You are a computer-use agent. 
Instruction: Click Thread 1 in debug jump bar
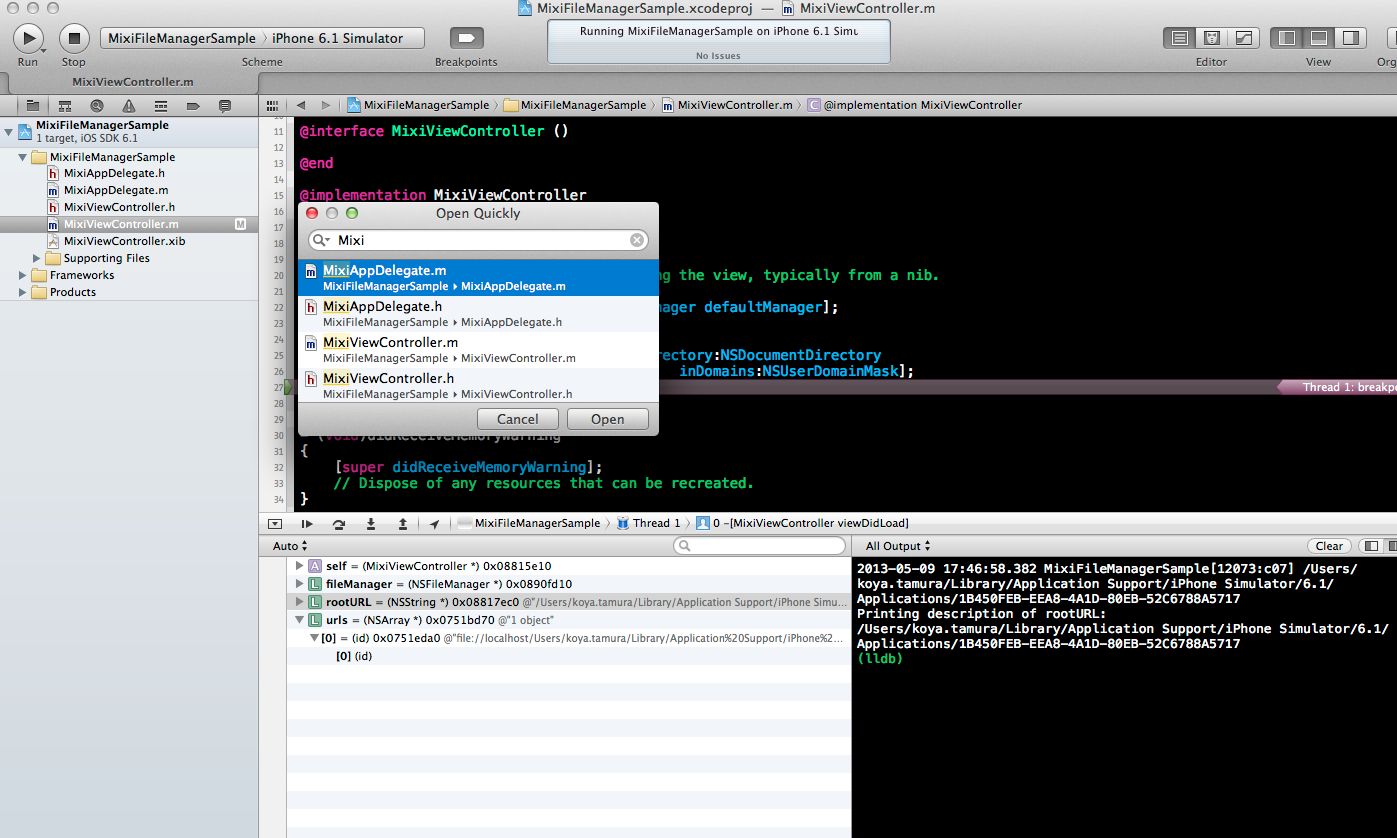tap(649, 523)
